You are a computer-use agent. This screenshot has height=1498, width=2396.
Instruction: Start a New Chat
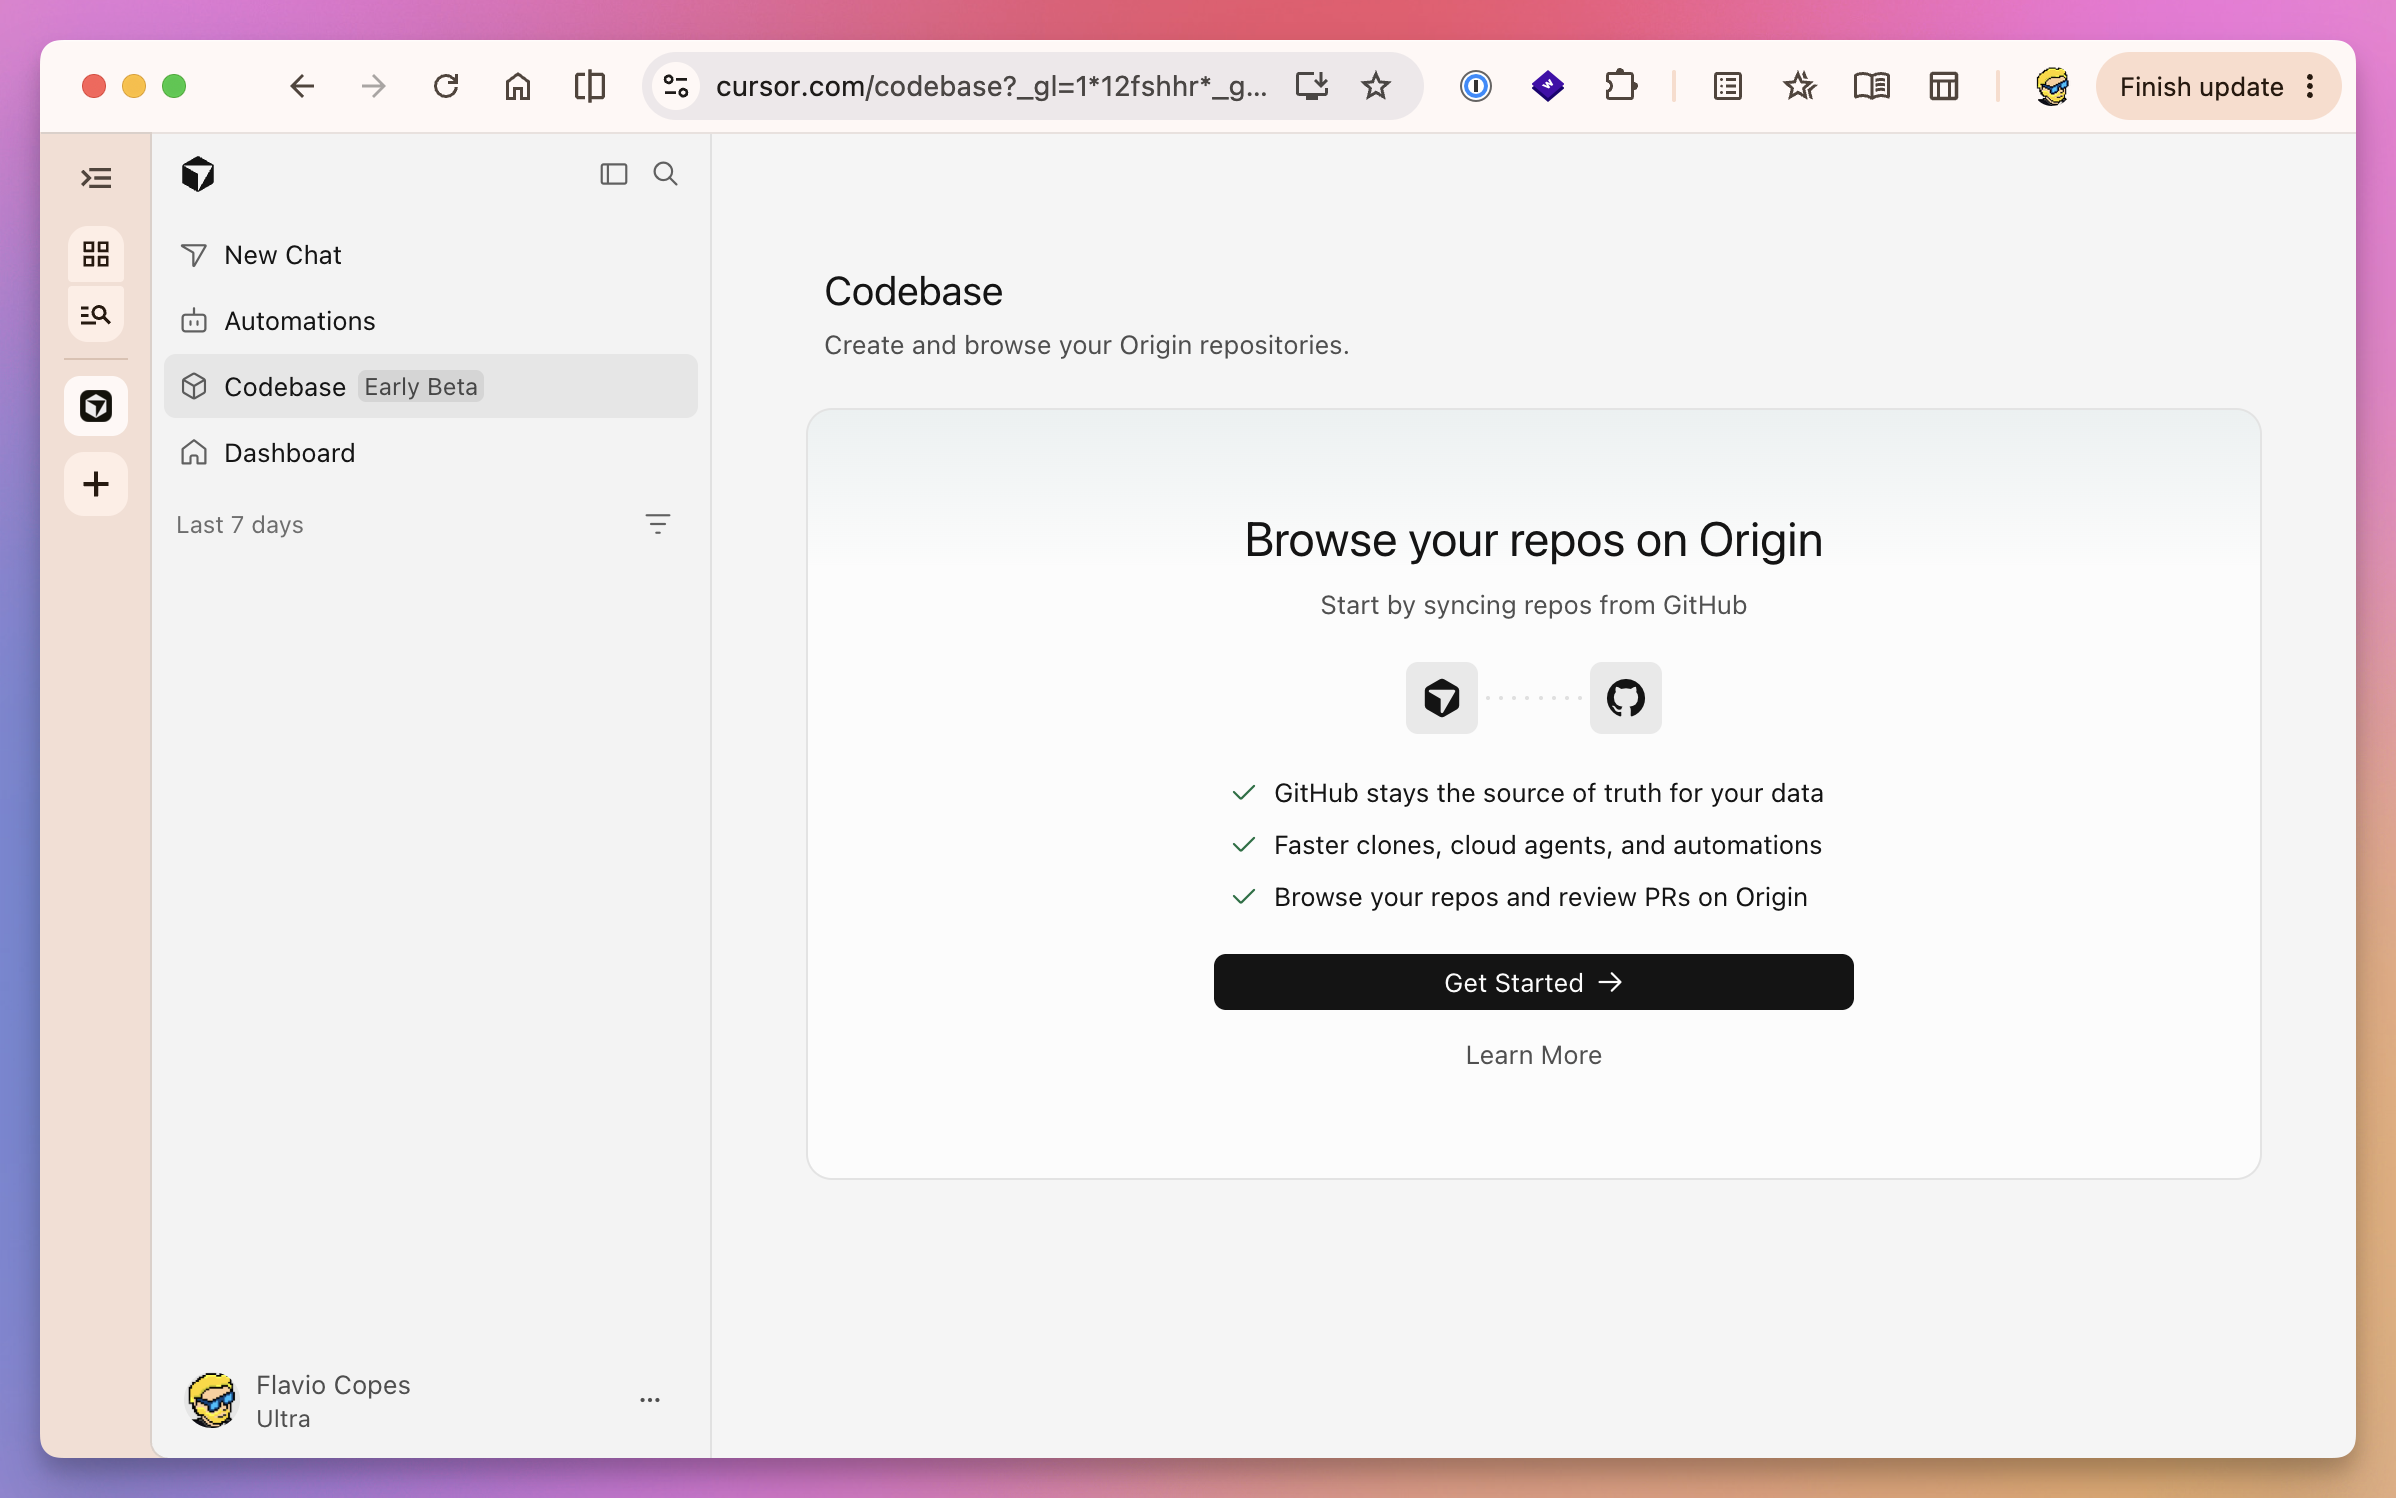431,255
